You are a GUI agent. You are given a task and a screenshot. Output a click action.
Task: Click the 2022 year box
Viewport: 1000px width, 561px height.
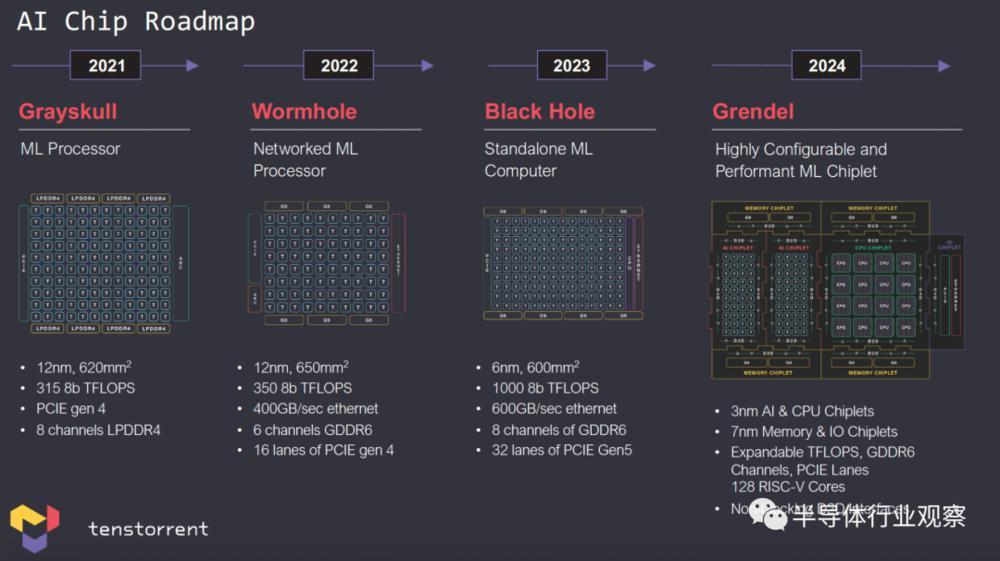(x=338, y=65)
